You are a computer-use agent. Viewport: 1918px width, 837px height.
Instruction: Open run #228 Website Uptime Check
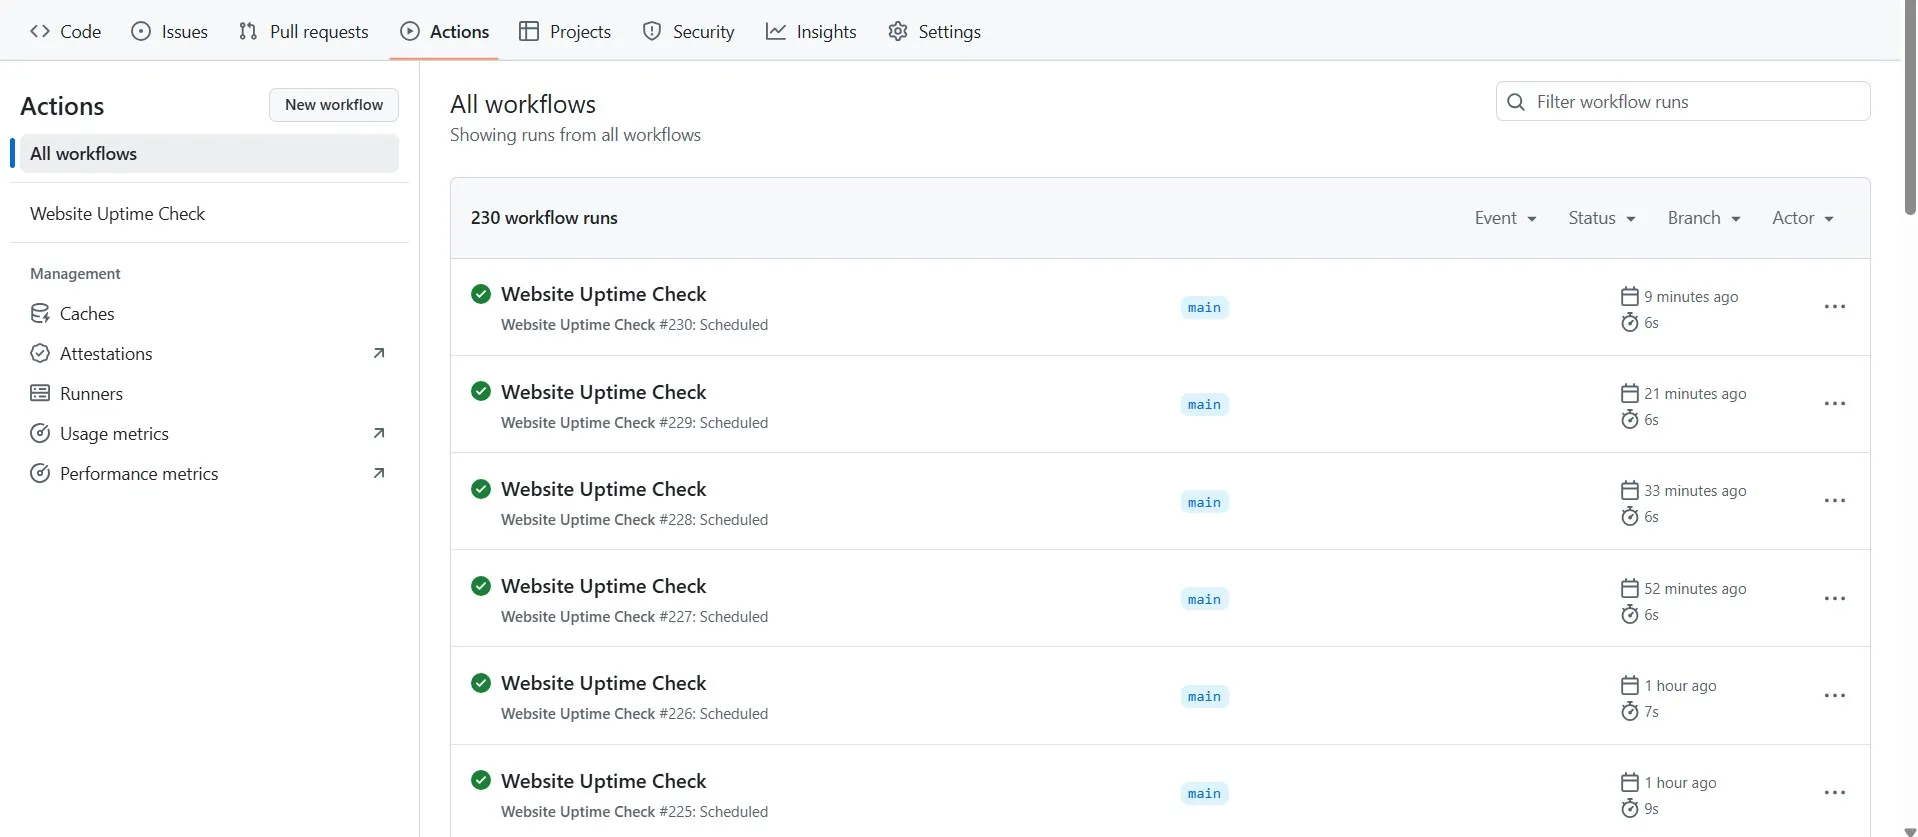coord(603,489)
